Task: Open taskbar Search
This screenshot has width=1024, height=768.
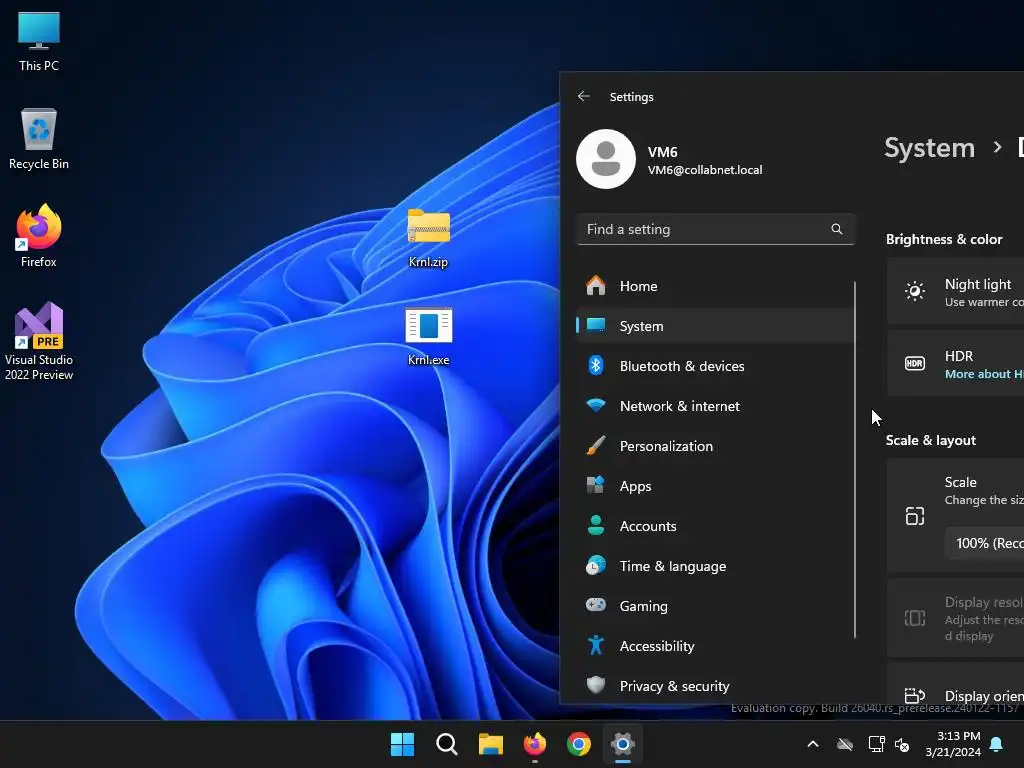Action: 447,744
